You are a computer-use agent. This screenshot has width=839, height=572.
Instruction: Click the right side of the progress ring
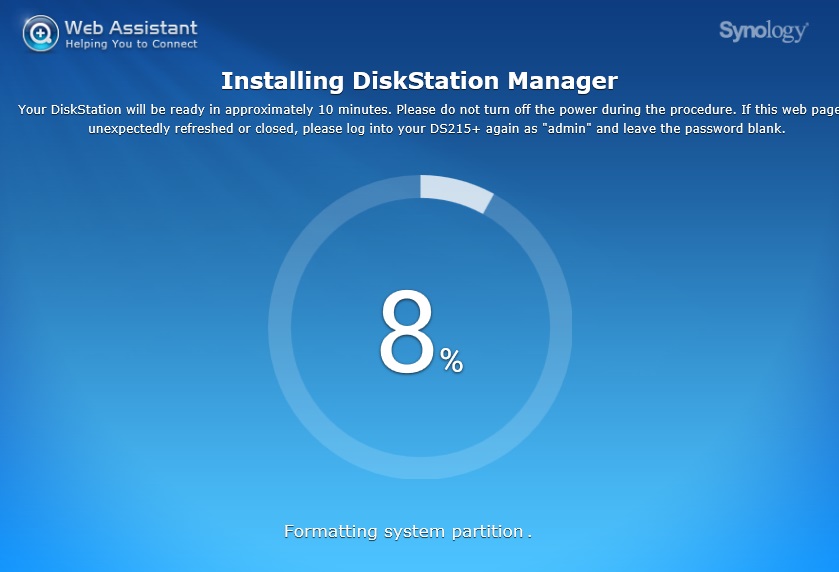(x=562, y=327)
